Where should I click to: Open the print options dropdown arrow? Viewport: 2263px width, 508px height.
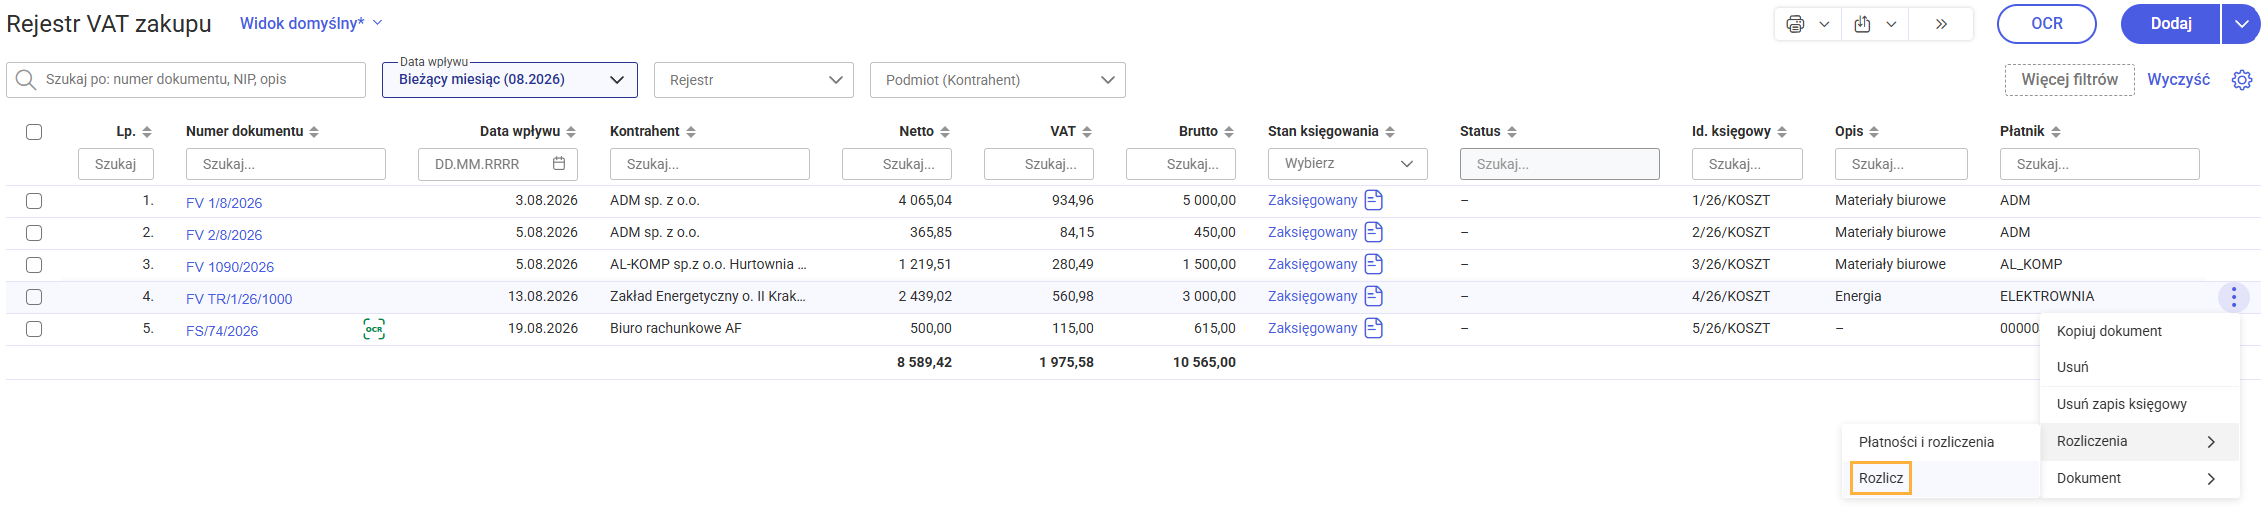coord(1824,24)
